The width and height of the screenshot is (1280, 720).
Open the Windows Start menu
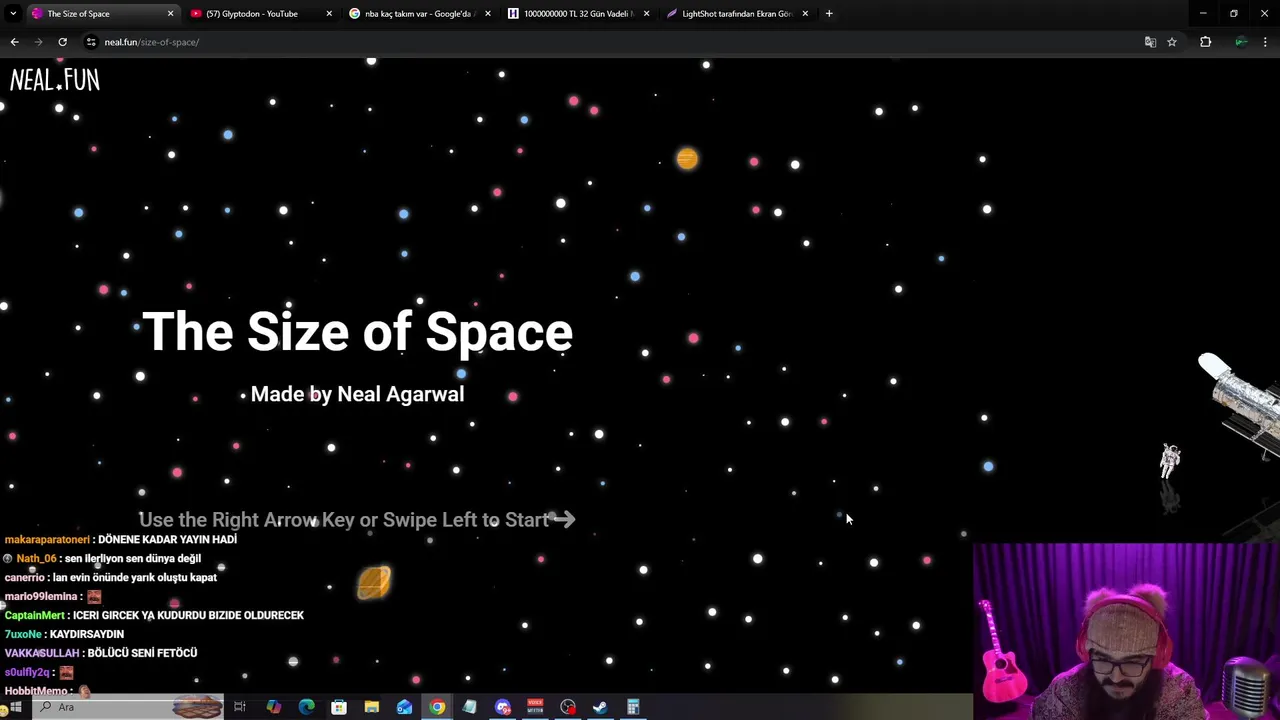point(15,707)
